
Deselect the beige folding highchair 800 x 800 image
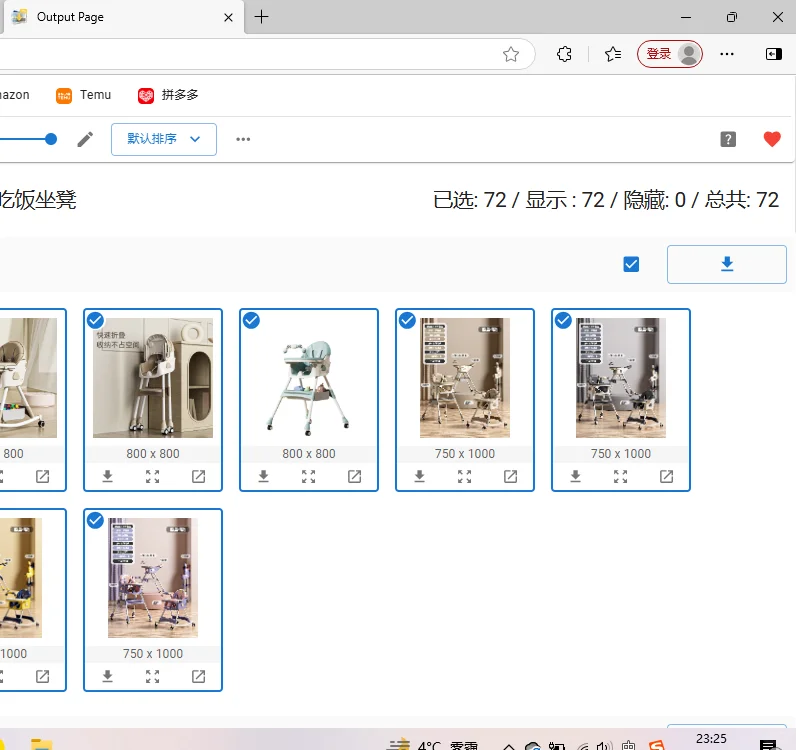[95, 320]
